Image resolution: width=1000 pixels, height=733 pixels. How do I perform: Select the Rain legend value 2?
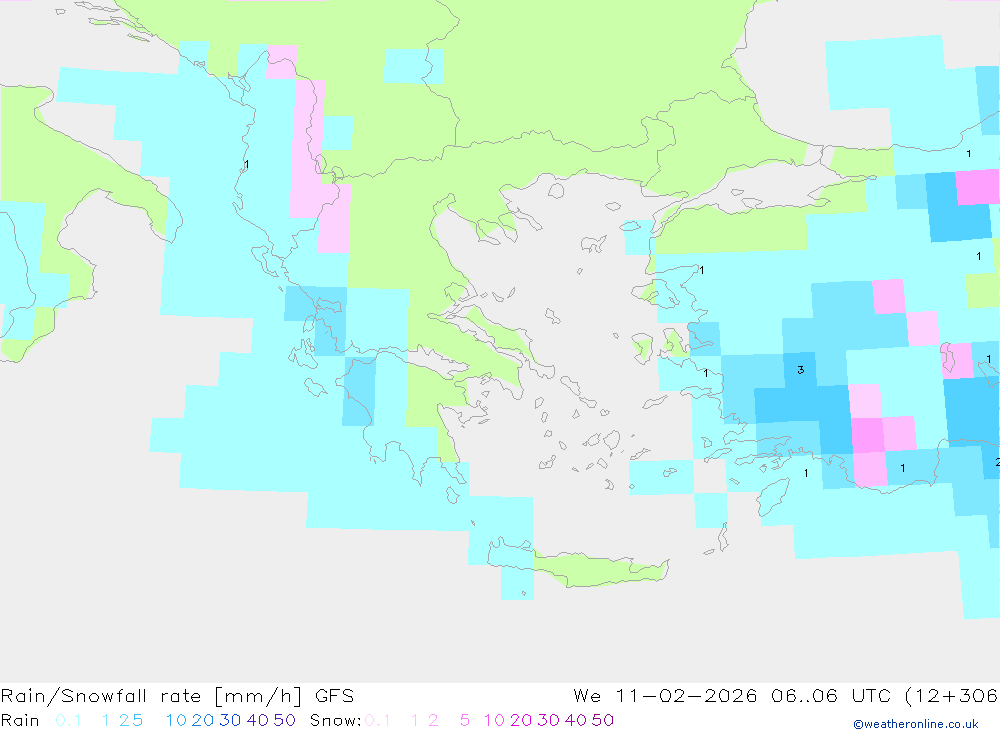coord(124,720)
